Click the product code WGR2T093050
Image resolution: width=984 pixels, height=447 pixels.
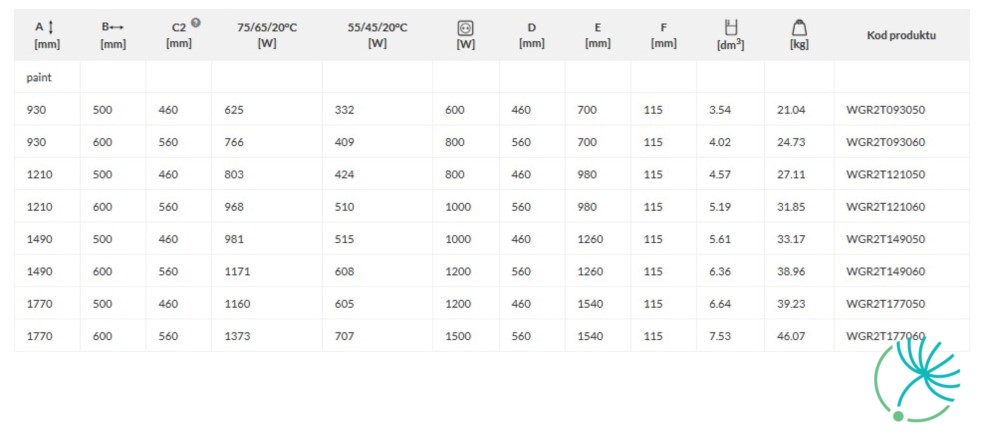(885, 110)
